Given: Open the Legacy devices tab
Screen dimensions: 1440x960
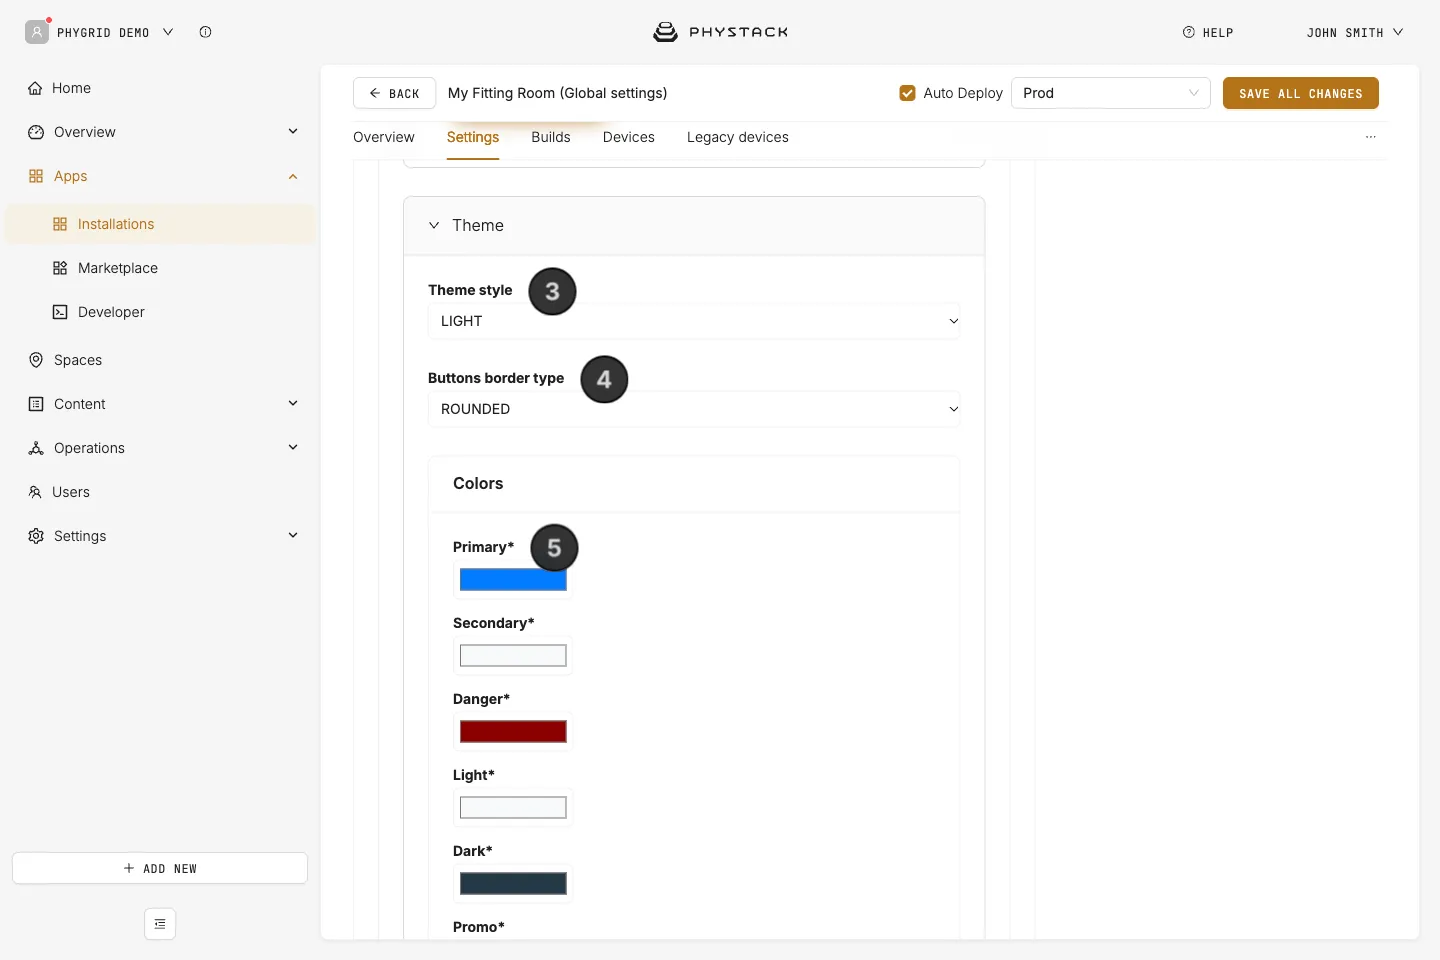Looking at the screenshot, I should [738, 137].
